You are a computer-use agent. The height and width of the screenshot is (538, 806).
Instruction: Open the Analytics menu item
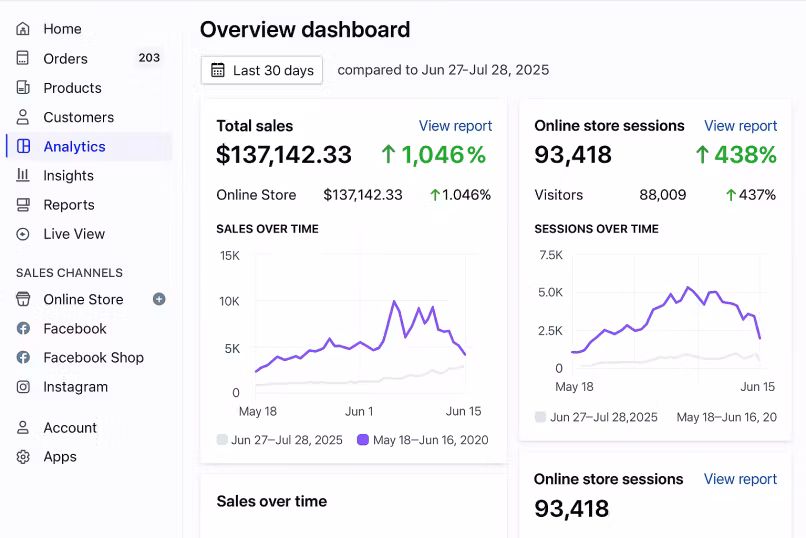point(74,147)
